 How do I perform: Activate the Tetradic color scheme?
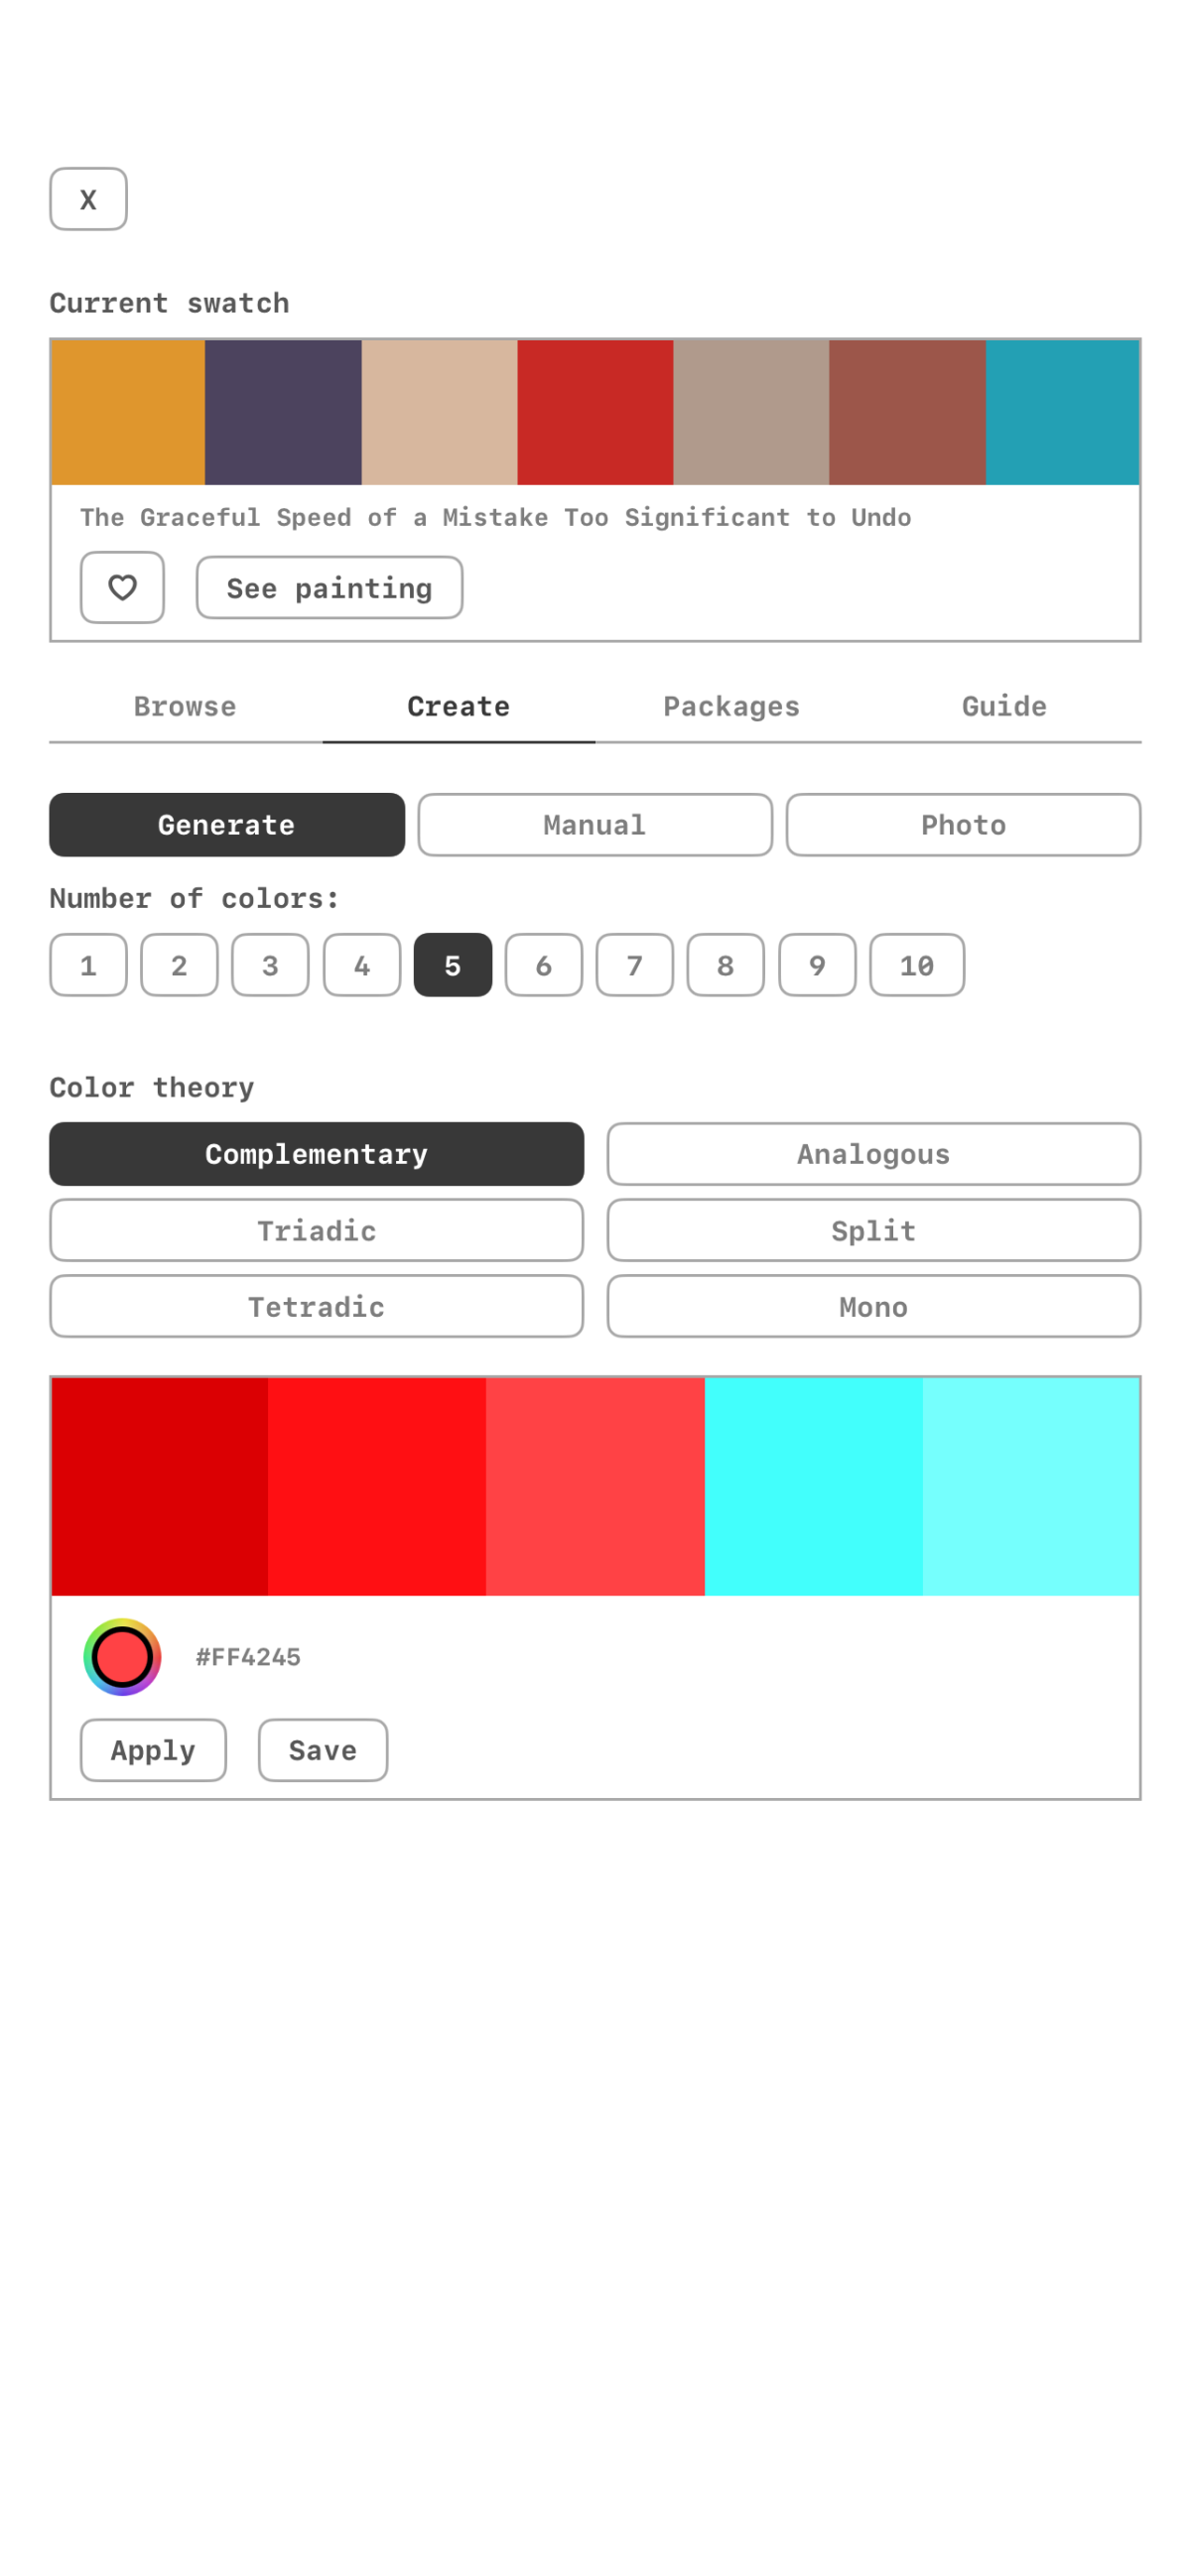click(x=316, y=1306)
